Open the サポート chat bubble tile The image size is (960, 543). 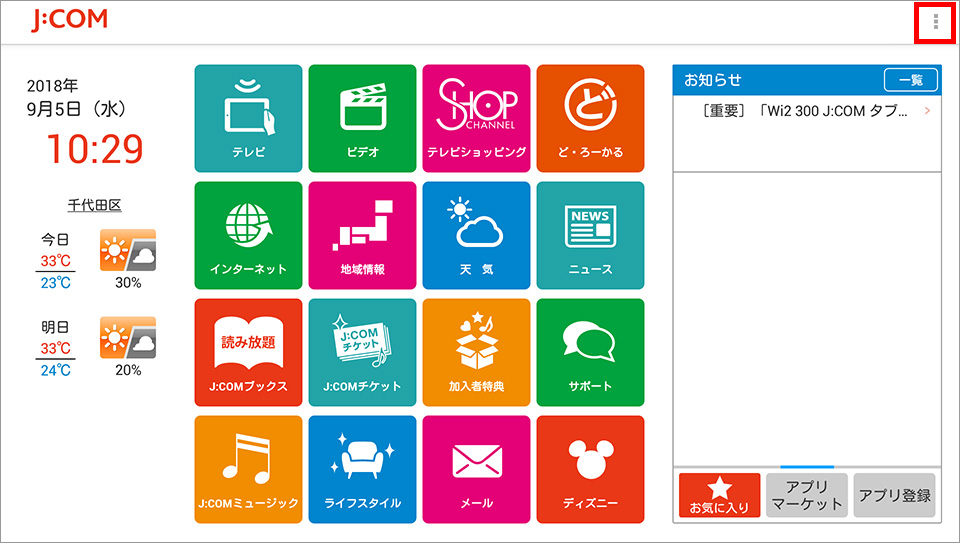click(x=590, y=353)
